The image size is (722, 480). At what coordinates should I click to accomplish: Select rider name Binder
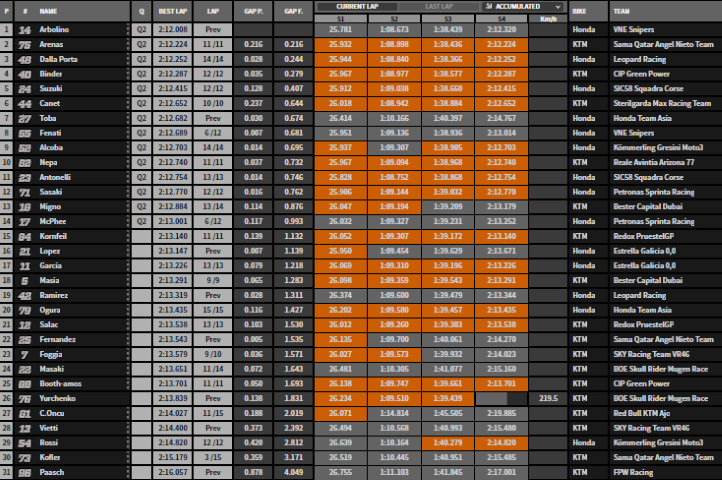tap(51, 74)
